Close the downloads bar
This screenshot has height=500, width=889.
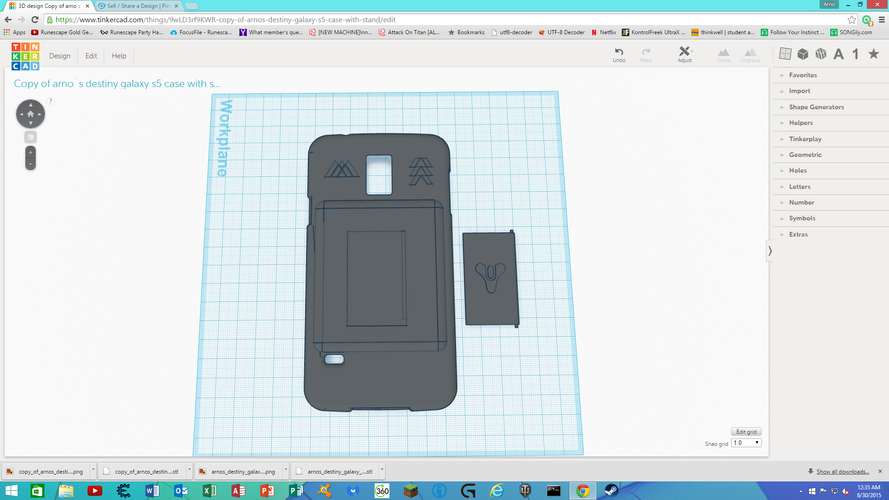point(880,471)
